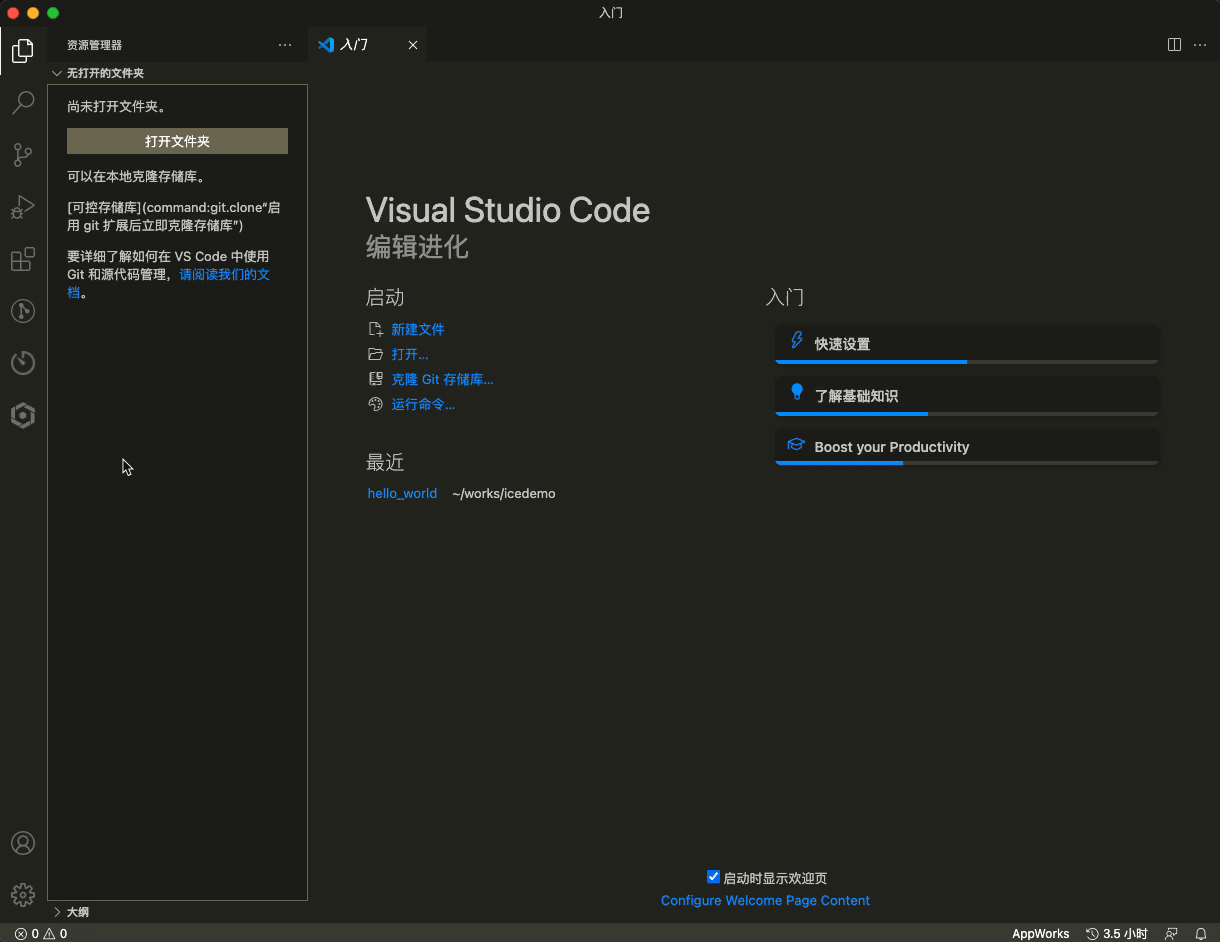Open the Boost your Productivity card

[967, 447]
